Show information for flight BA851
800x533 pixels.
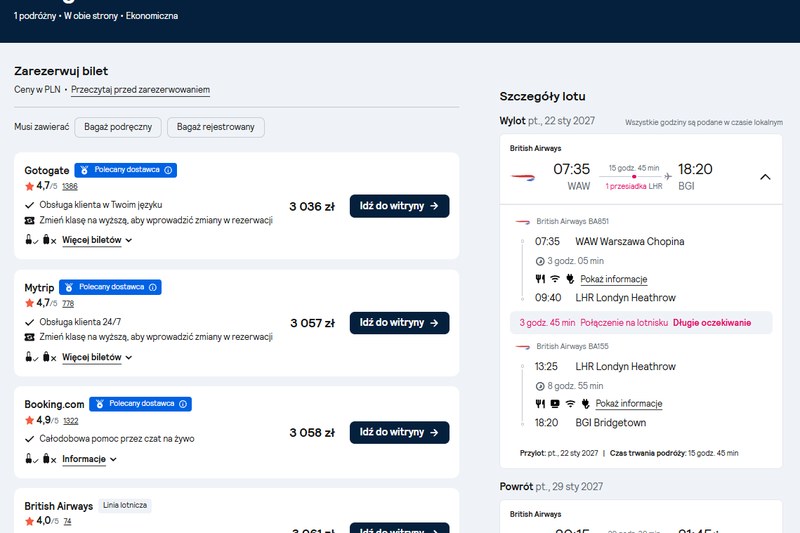(x=614, y=279)
